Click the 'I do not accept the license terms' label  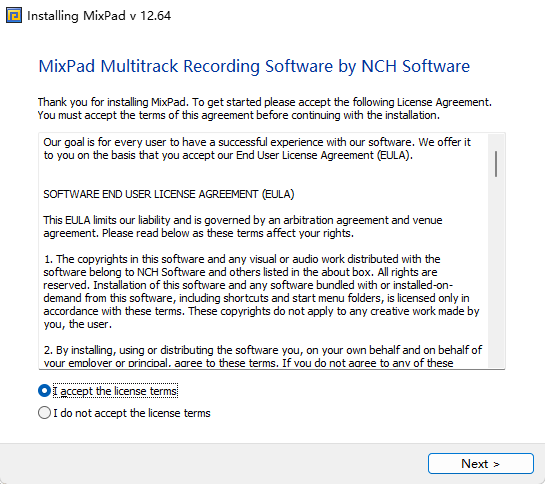pyautogui.click(x=132, y=413)
